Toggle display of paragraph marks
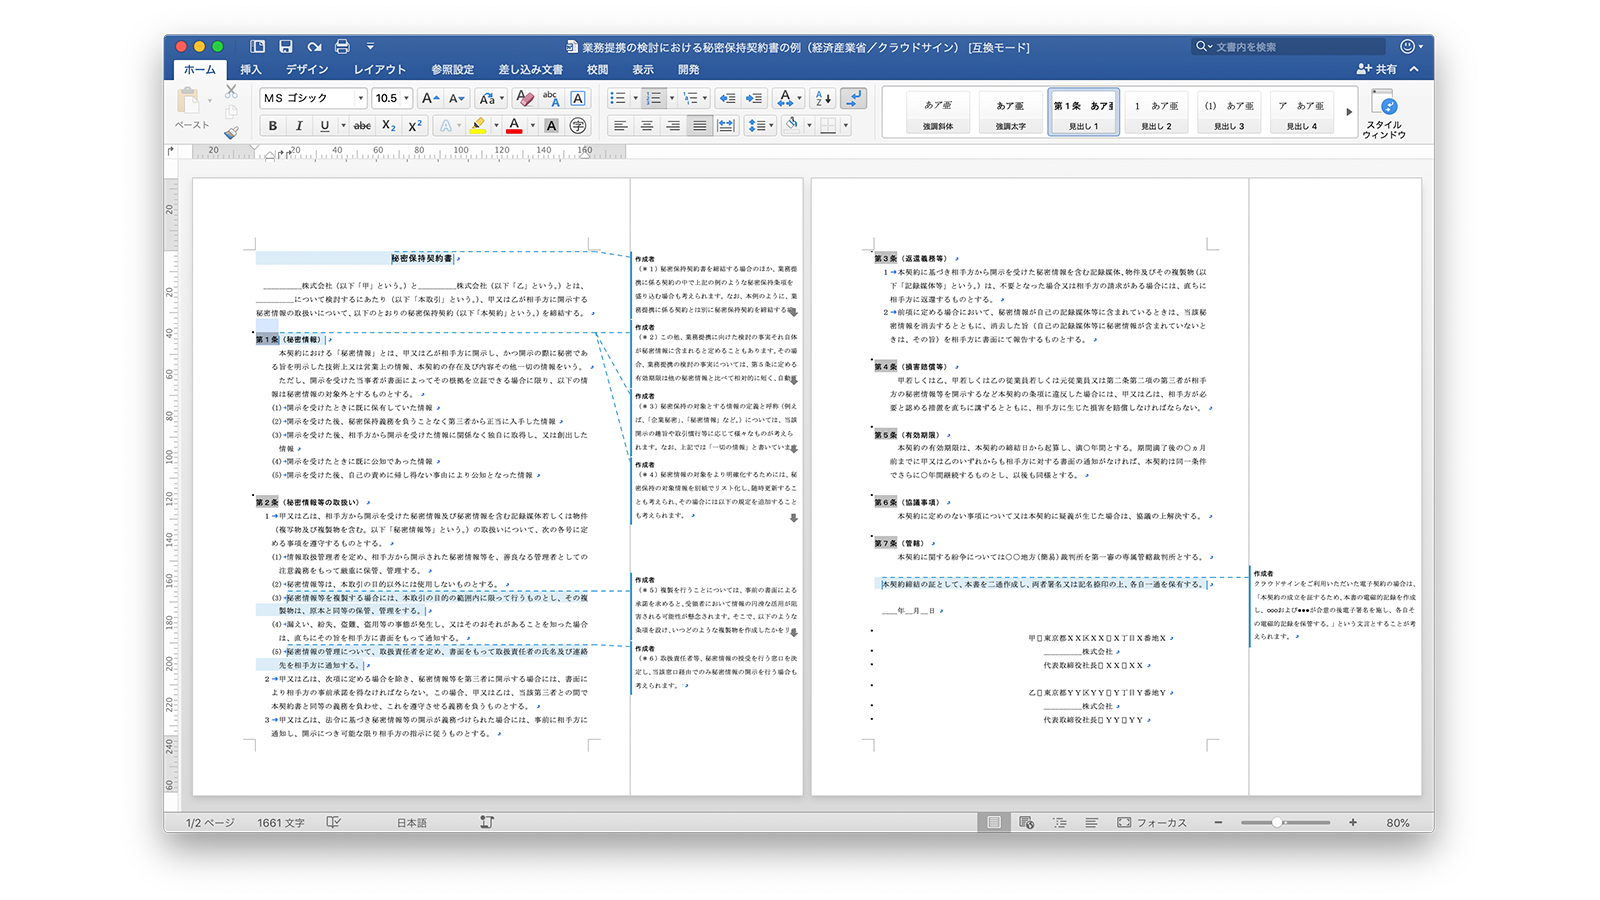The height and width of the screenshot is (900, 1600). pyautogui.click(x=853, y=98)
